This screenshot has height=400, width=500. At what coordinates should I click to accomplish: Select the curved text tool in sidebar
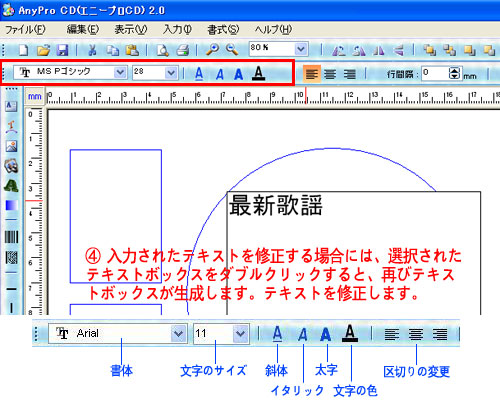point(11,127)
